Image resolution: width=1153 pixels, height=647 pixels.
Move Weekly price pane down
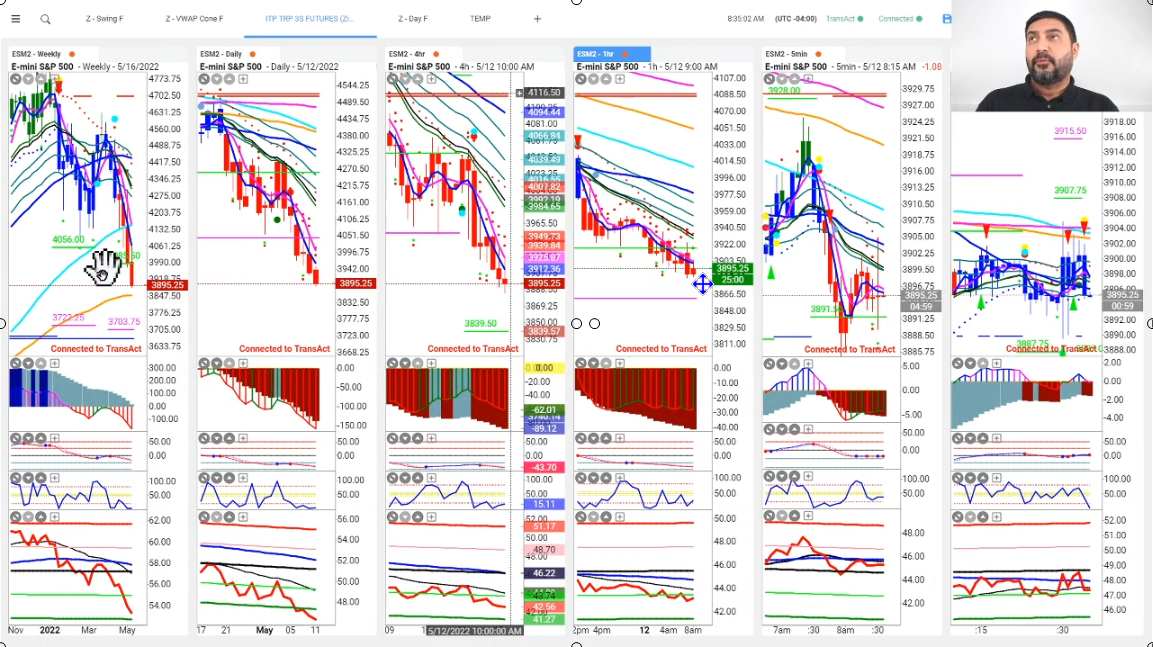28,79
